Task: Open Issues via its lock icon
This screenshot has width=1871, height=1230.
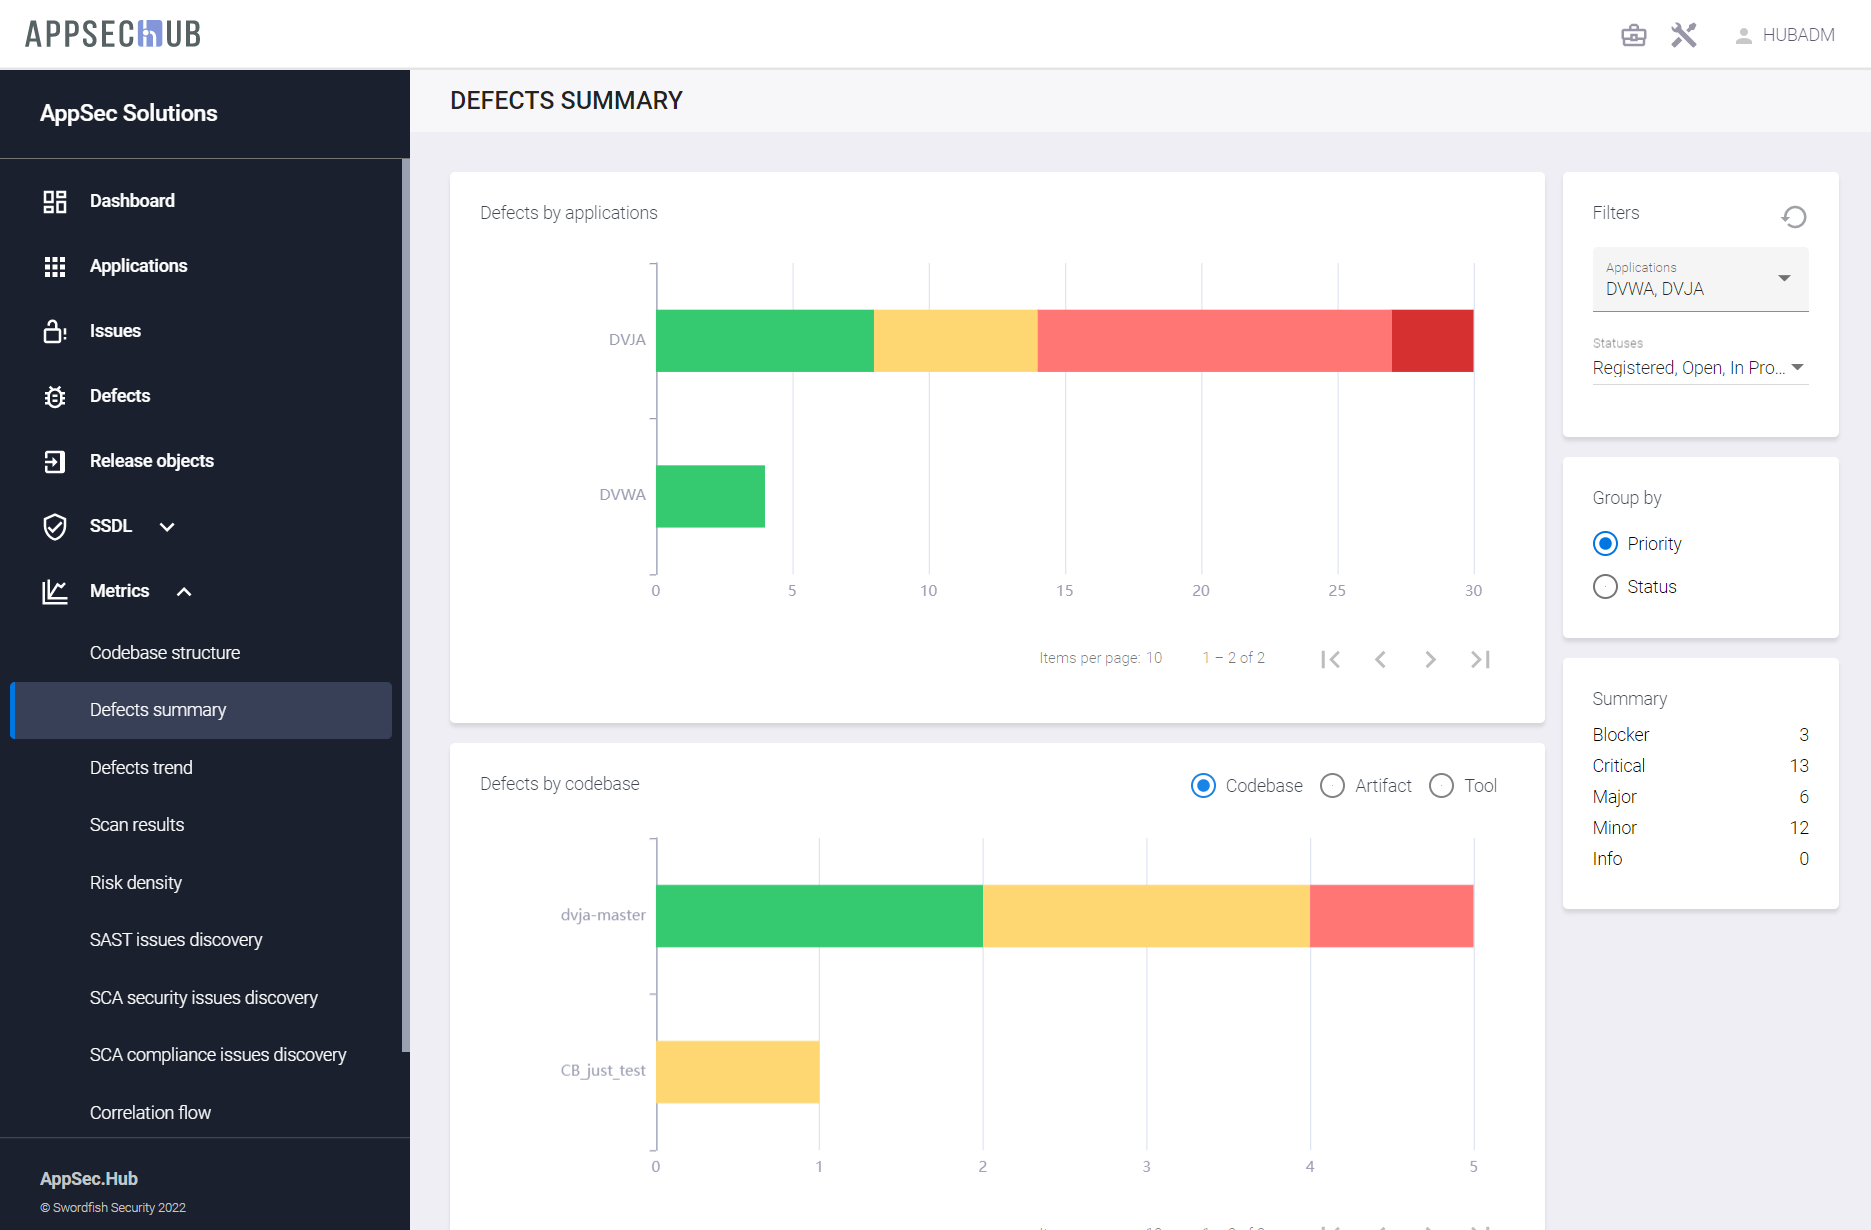Action: [55, 332]
